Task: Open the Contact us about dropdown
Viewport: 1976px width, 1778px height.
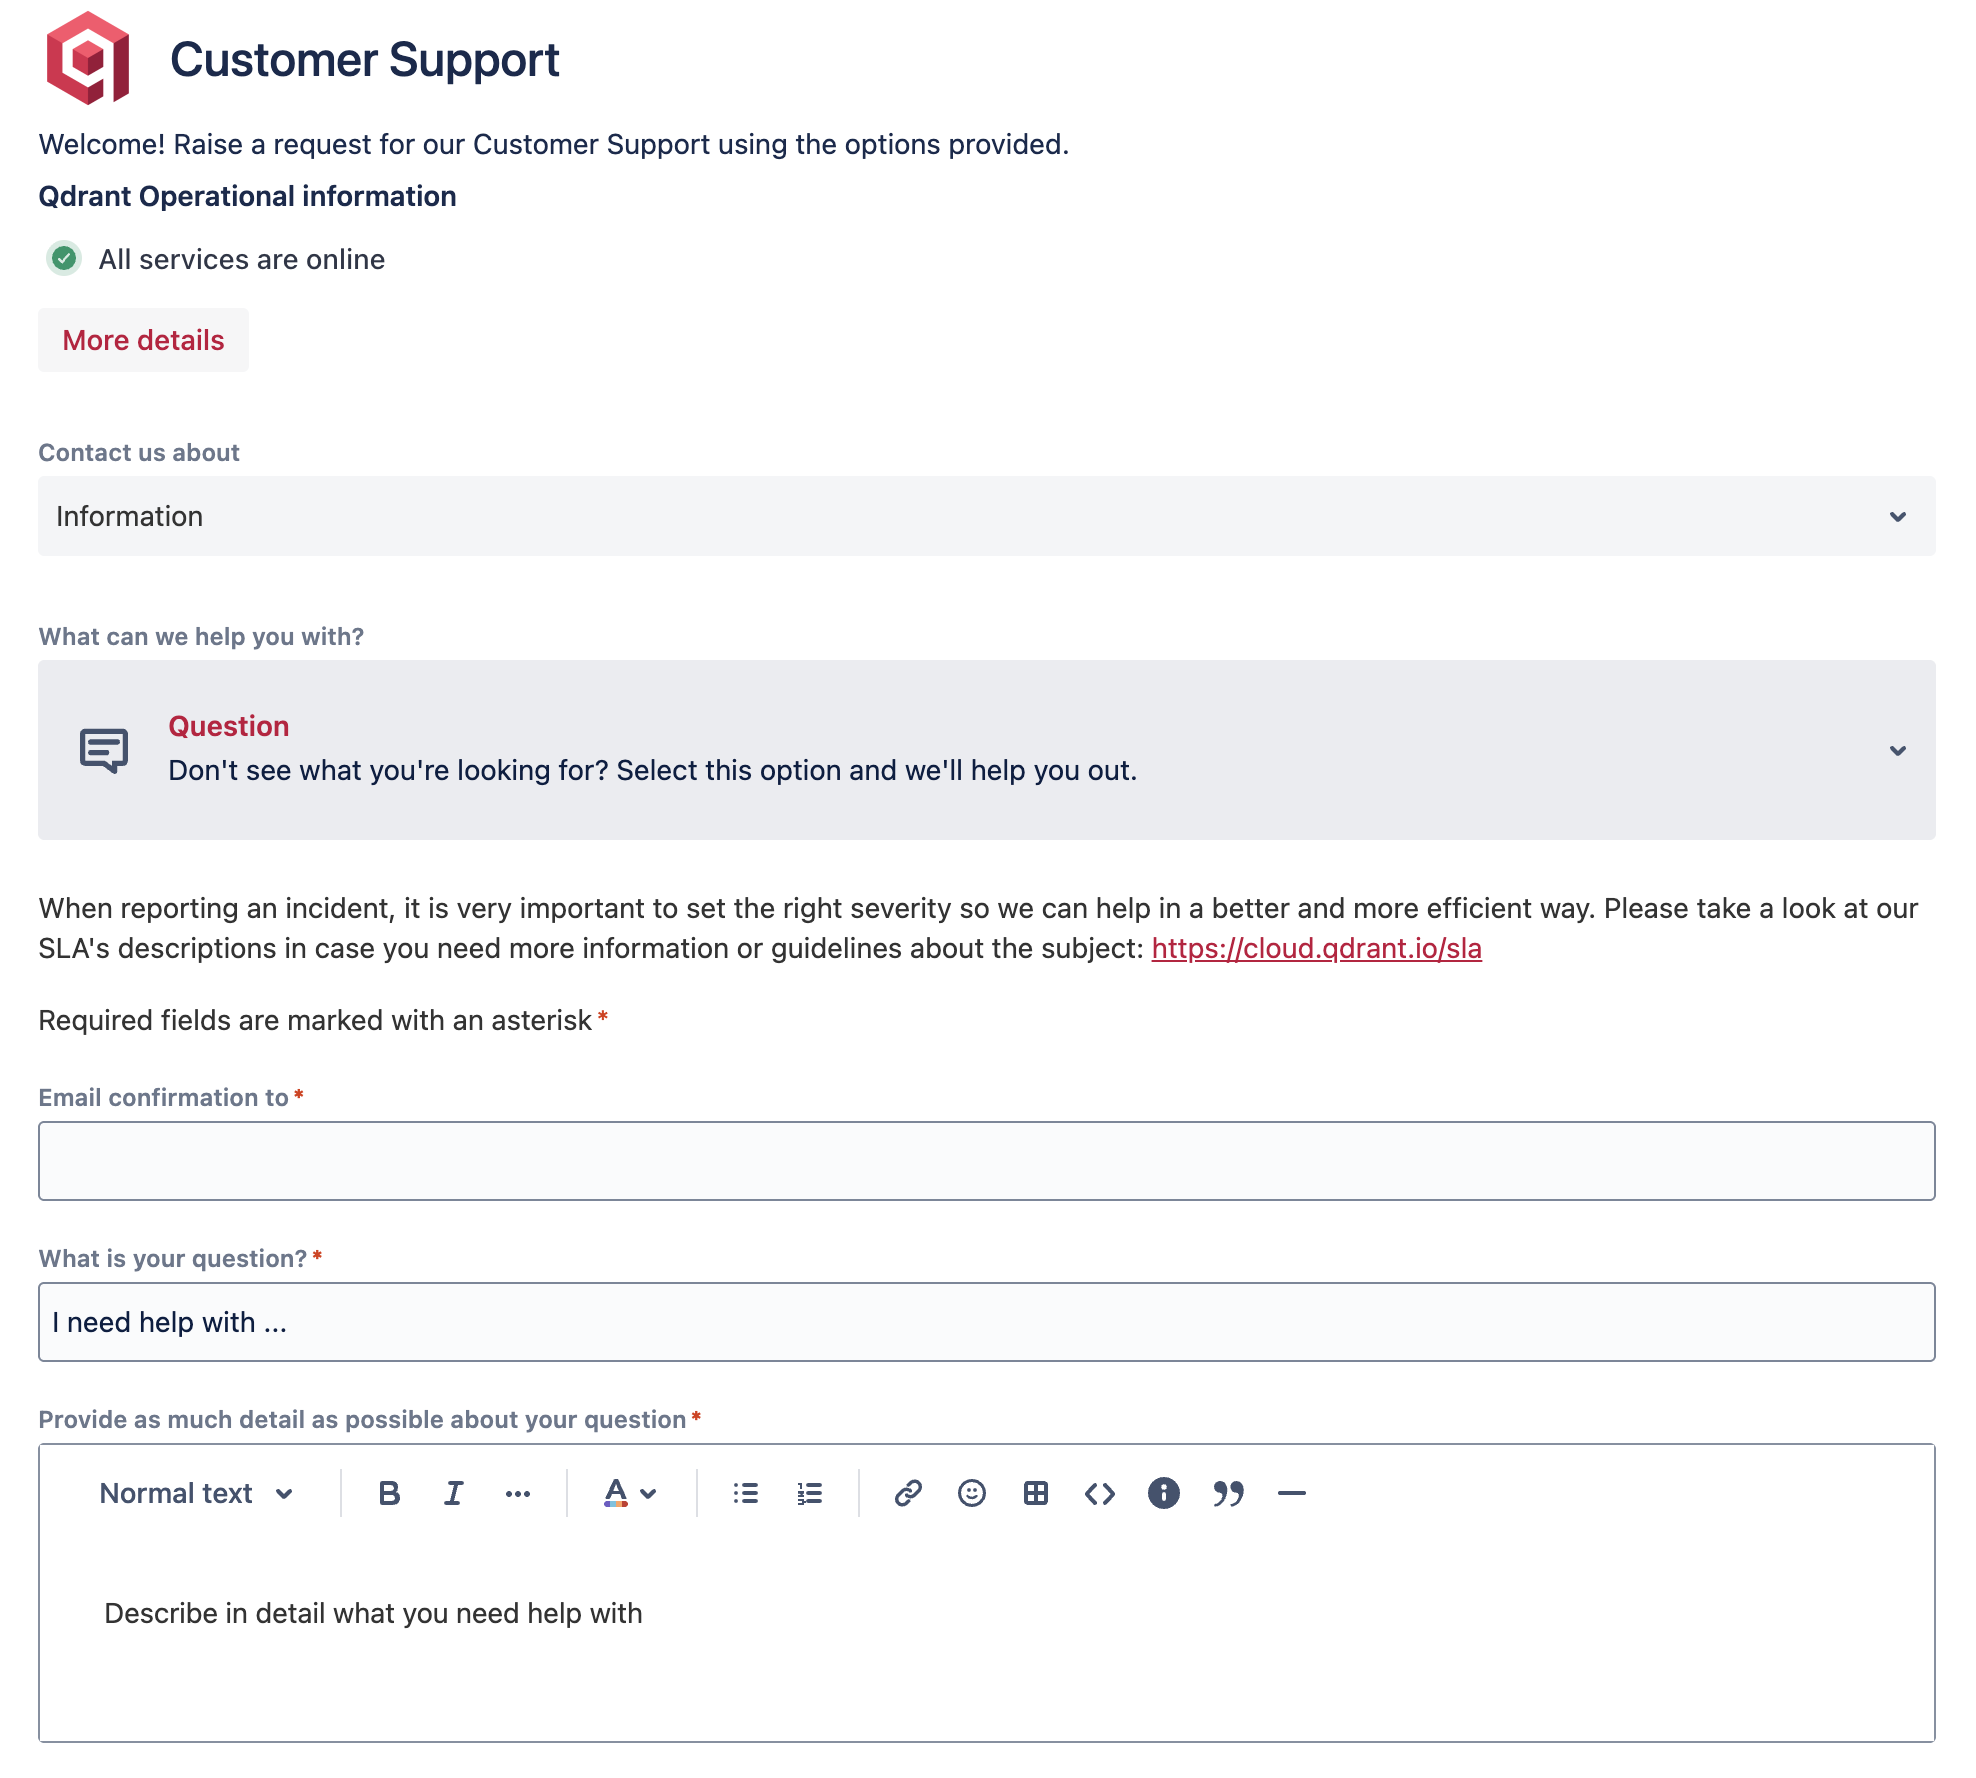Action: (986, 516)
